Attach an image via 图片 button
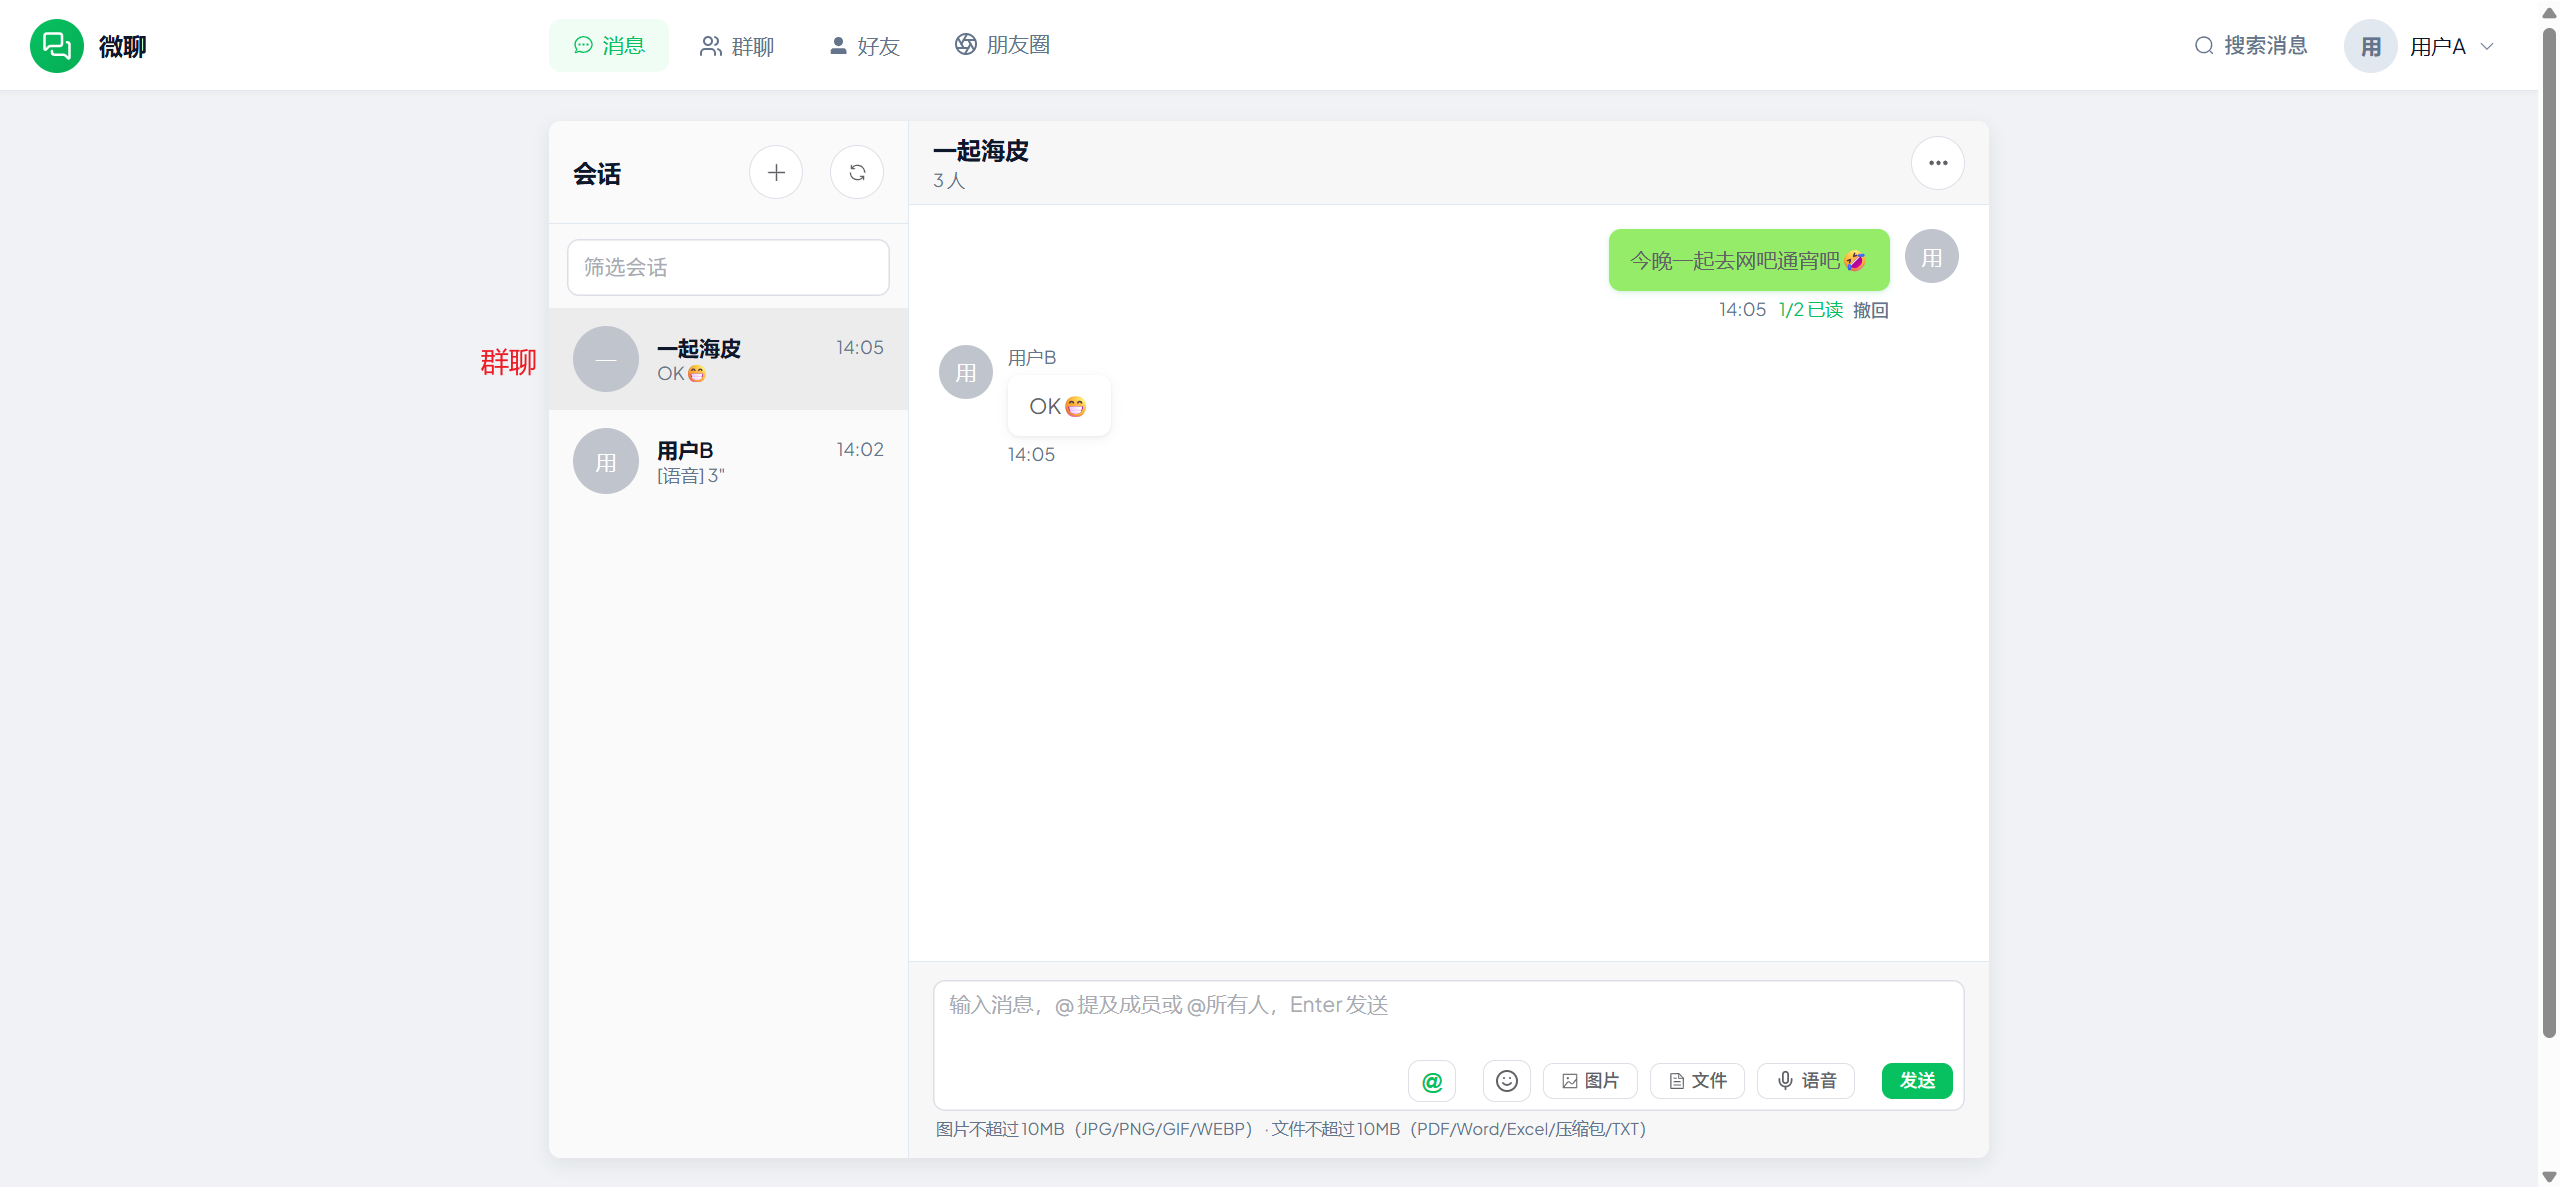 [1590, 1081]
